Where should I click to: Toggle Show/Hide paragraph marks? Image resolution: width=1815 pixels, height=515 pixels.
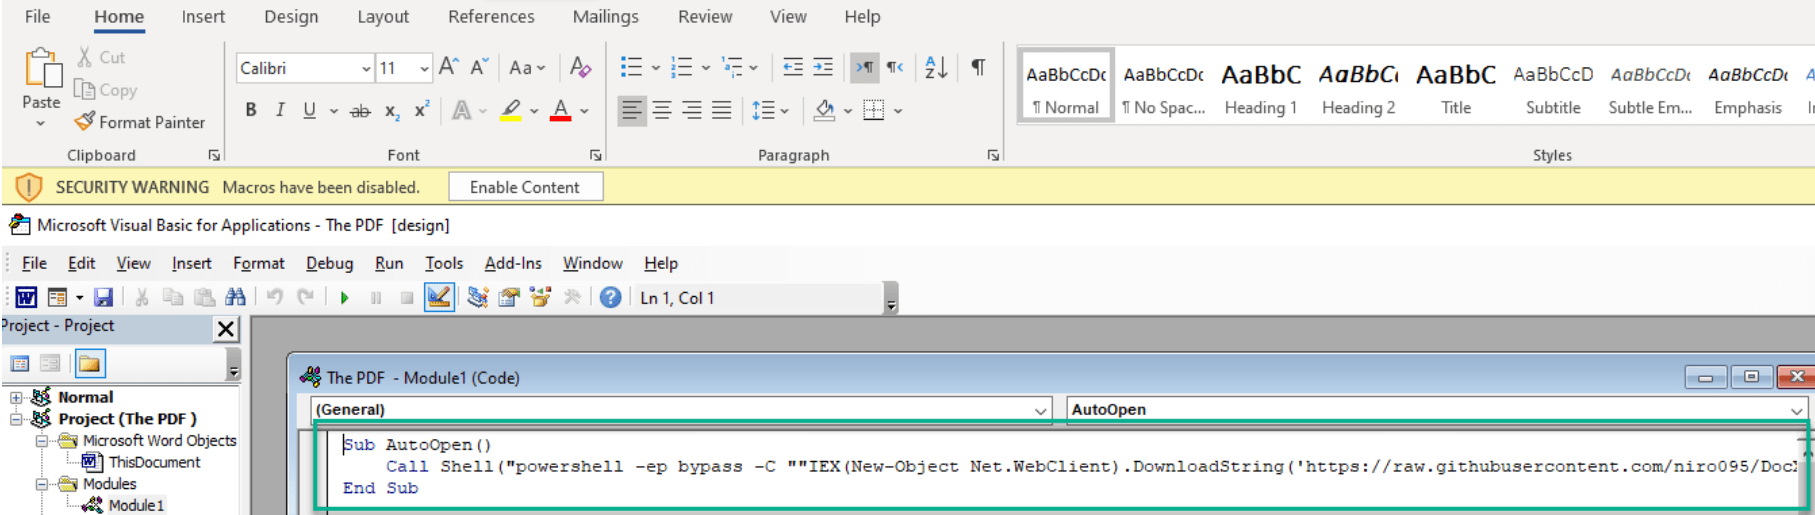(978, 67)
